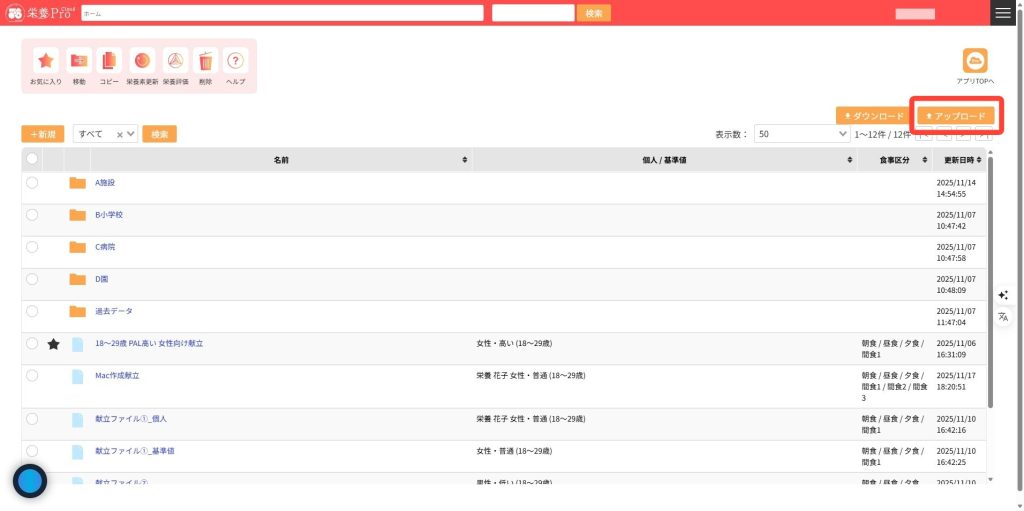Select the 移動 move folder icon
Image resolution: width=1024 pixels, height=511 pixels.
[79, 61]
